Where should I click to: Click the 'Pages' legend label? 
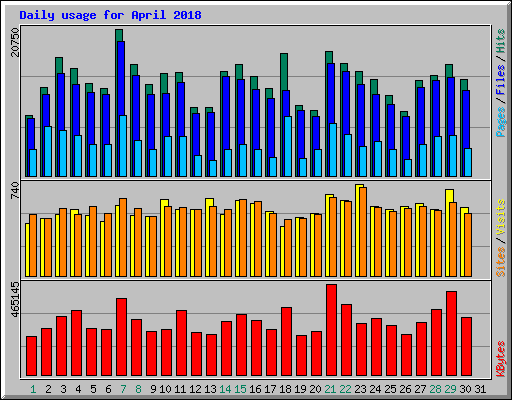coord(501,122)
